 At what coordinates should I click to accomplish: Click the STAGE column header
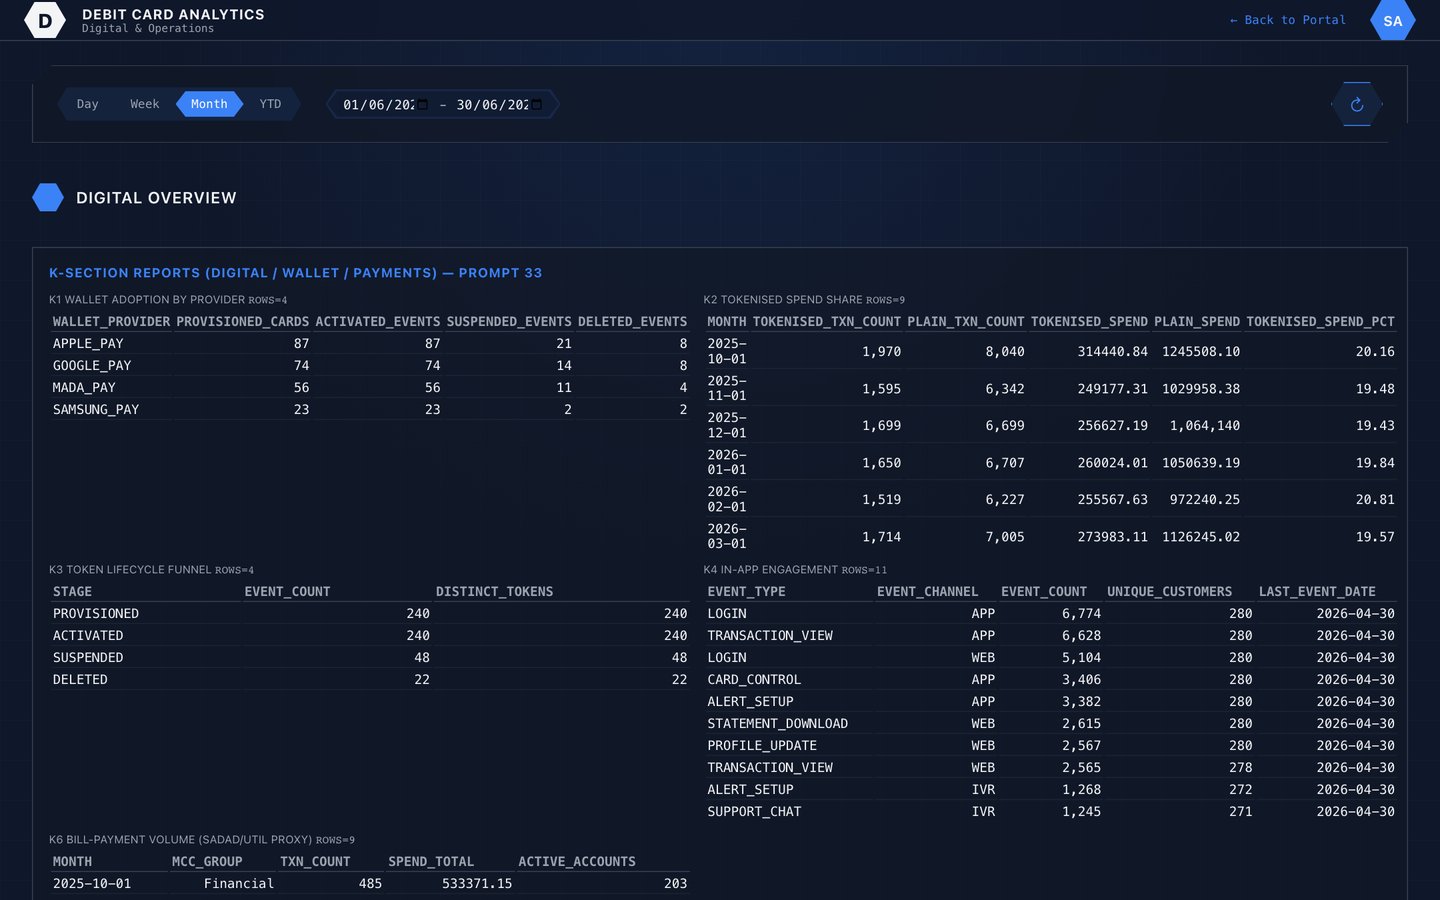point(72,592)
